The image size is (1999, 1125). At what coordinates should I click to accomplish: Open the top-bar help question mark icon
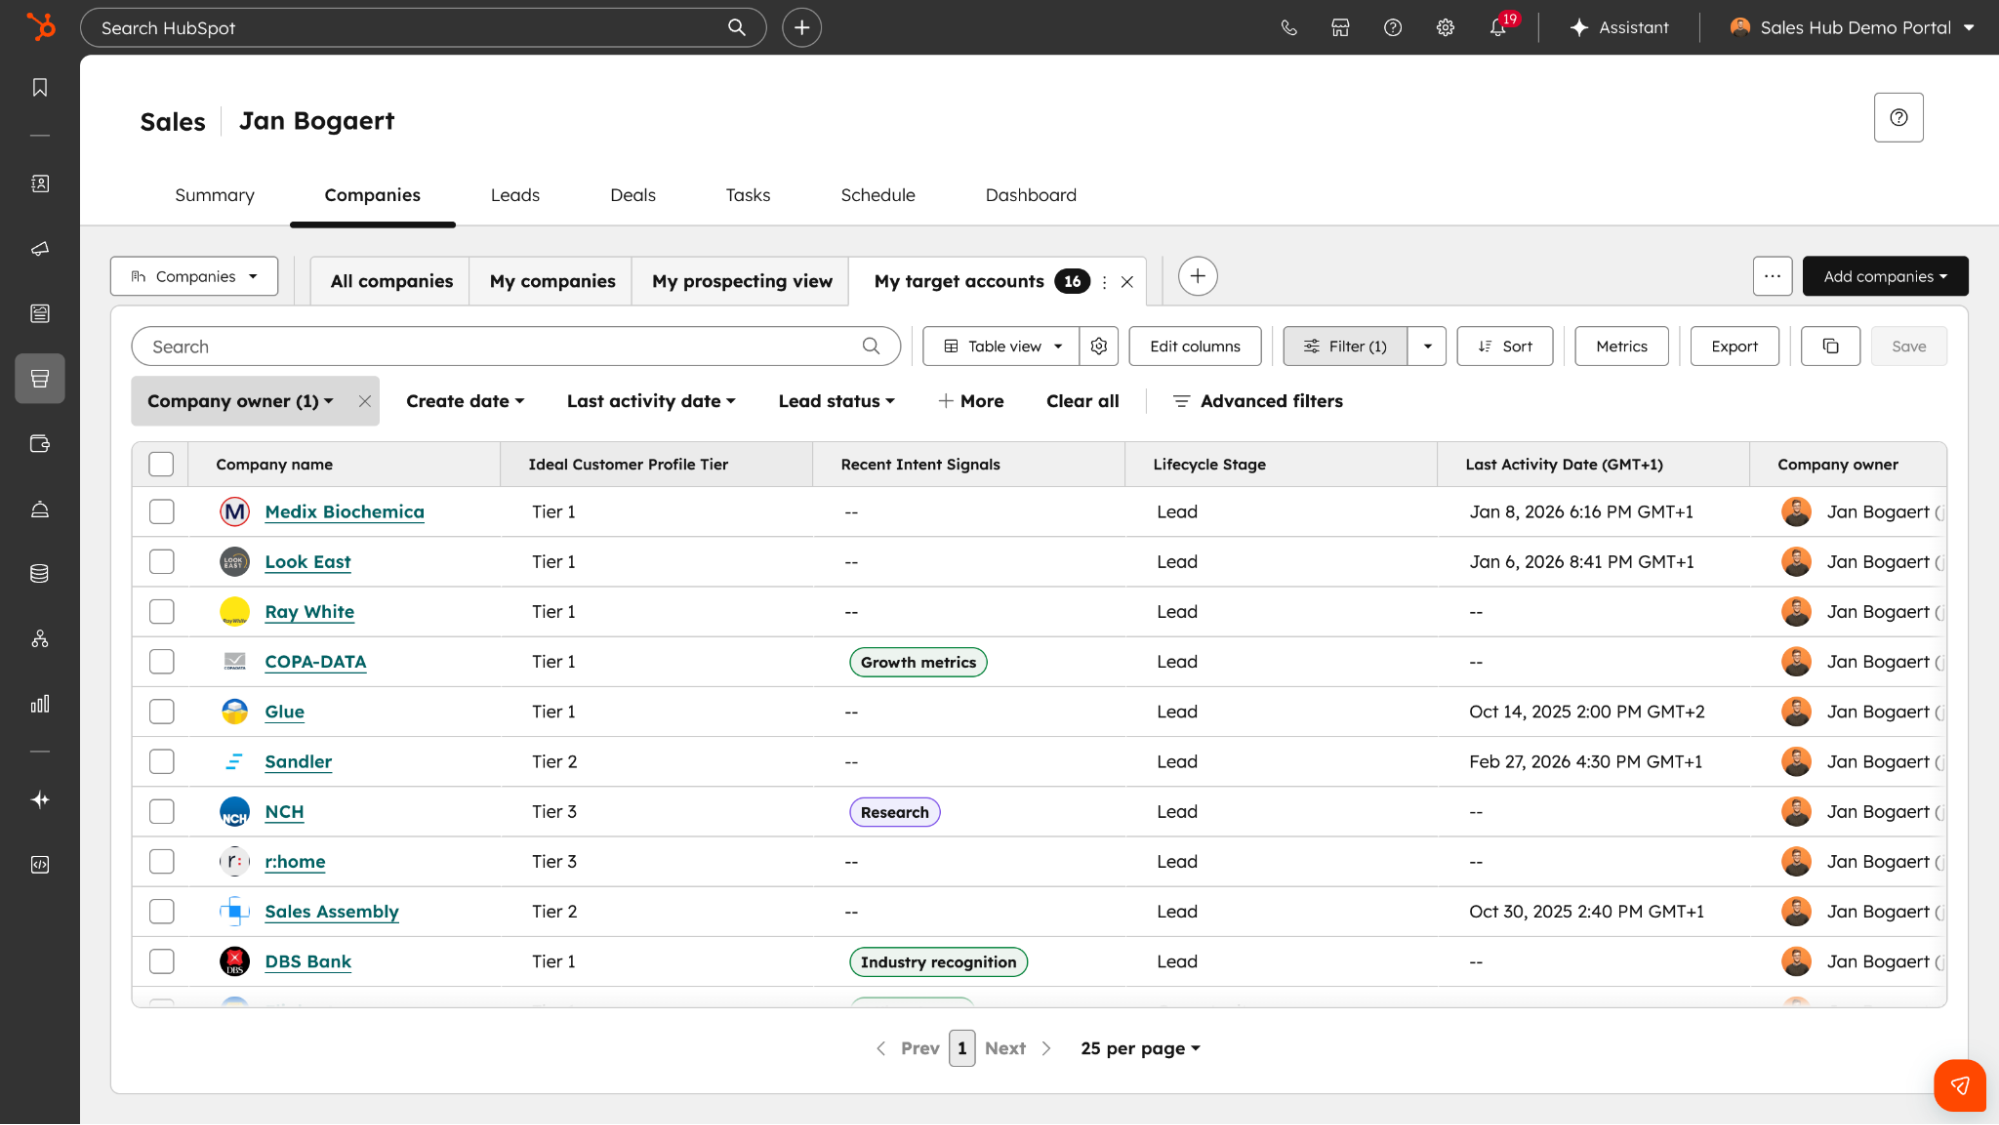click(1393, 28)
